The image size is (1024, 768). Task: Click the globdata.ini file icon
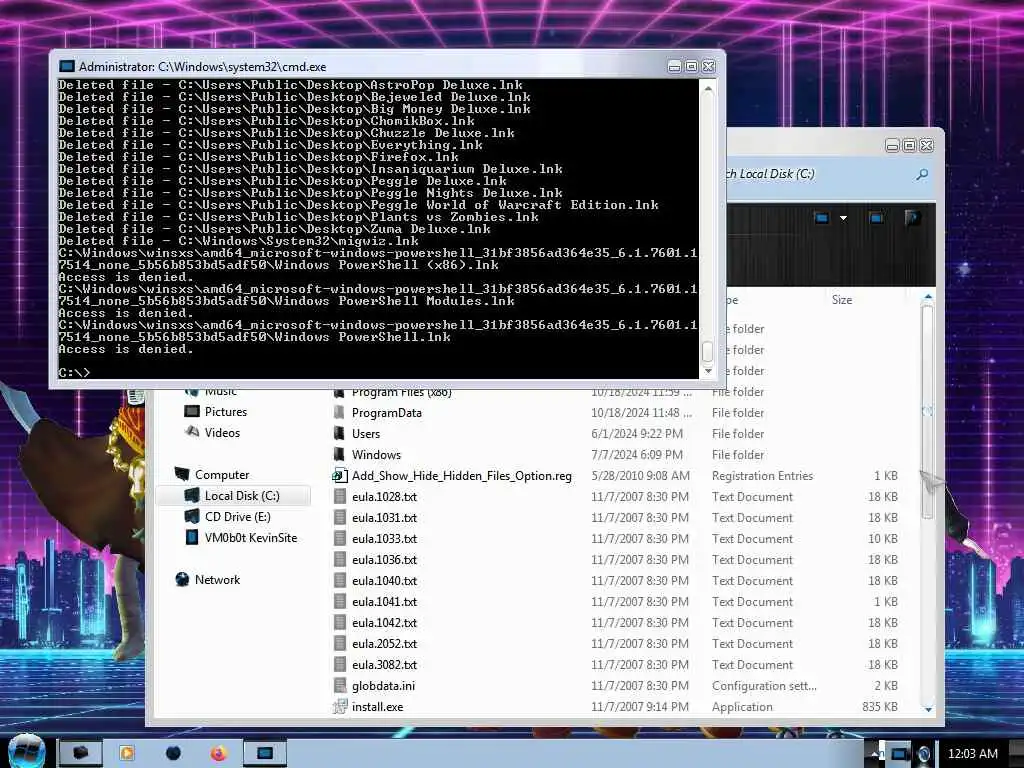[x=340, y=686]
